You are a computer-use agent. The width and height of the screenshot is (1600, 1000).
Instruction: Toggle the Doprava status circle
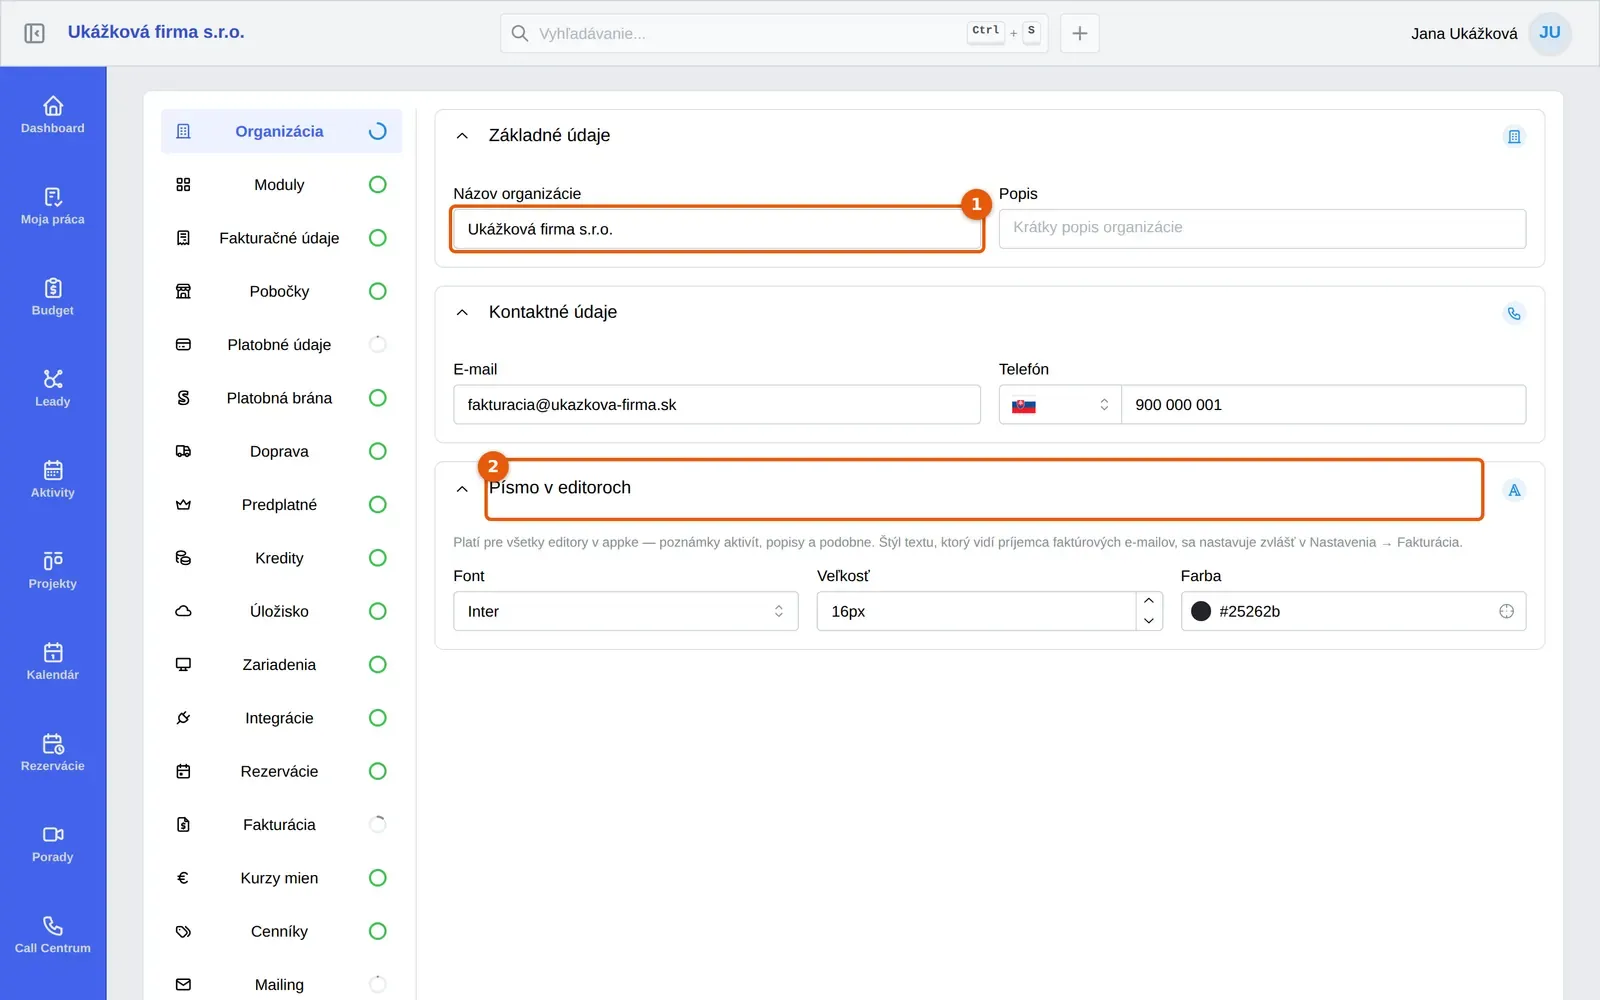[377, 451]
